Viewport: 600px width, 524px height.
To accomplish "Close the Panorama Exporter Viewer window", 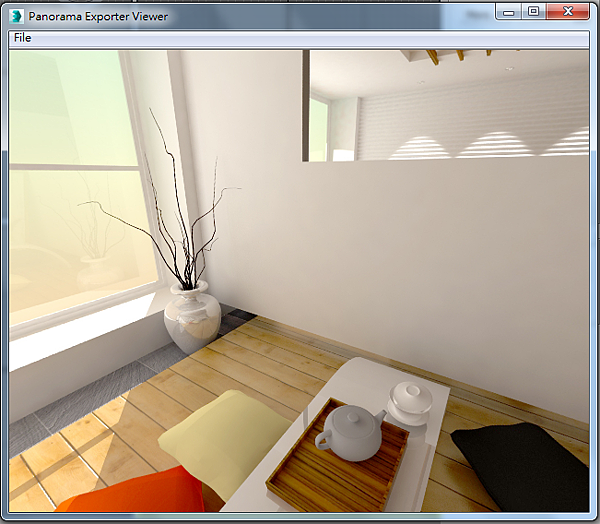I will point(568,12).
